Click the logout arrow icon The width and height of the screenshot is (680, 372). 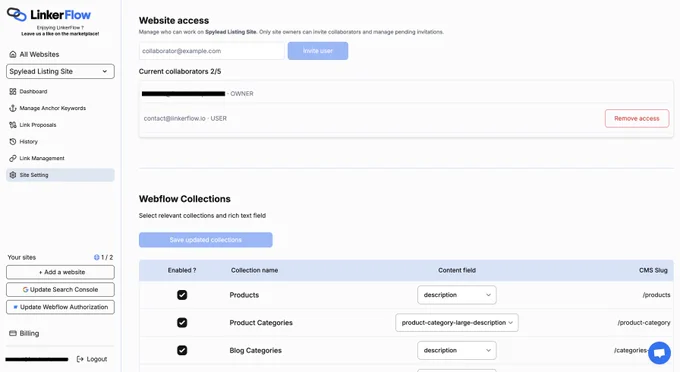(x=80, y=359)
